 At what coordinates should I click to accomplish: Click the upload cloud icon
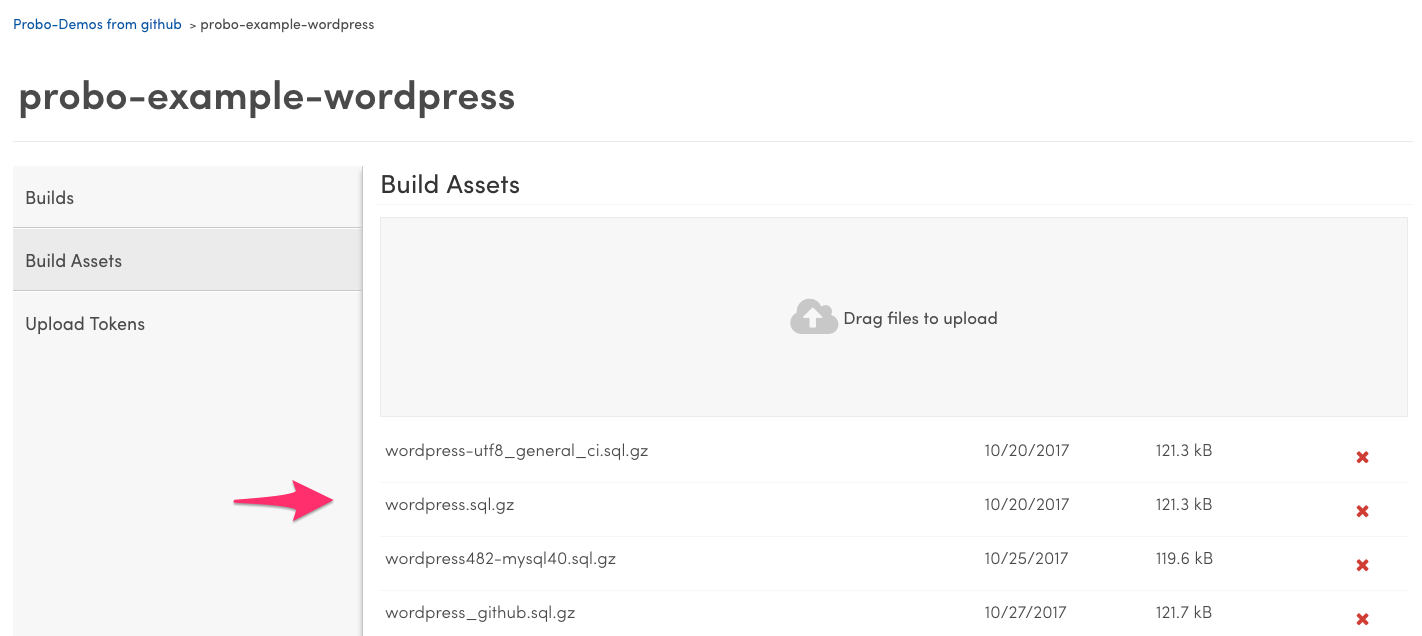point(813,316)
